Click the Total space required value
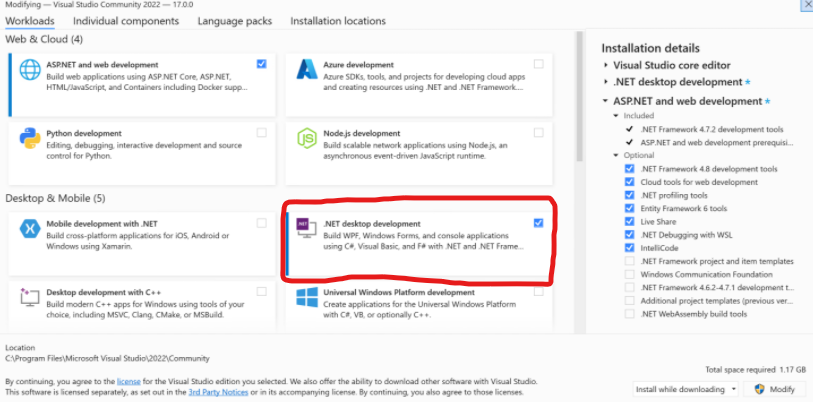The width and height of the screenshot is (813, 402). (793, 370)
